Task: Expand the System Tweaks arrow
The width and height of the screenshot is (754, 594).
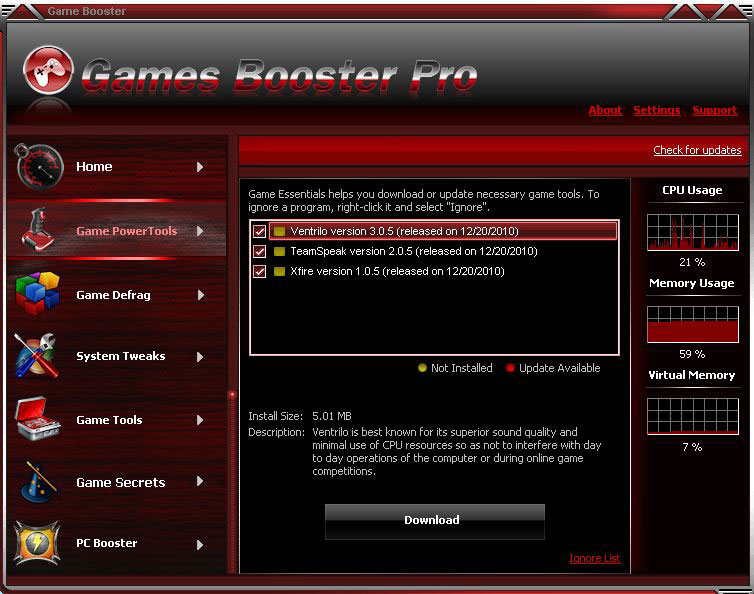Action: [x=200, y=356]
